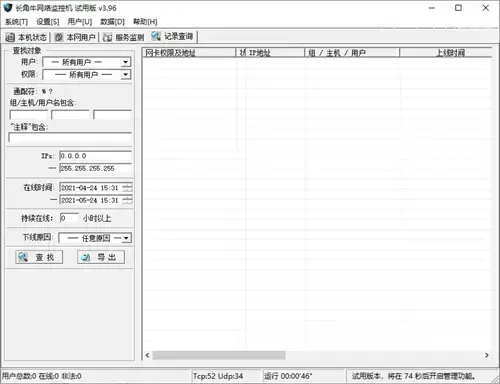Click the 通配符: % ? label
Screen dimensions: 500x384
click(x=33, y=91)
